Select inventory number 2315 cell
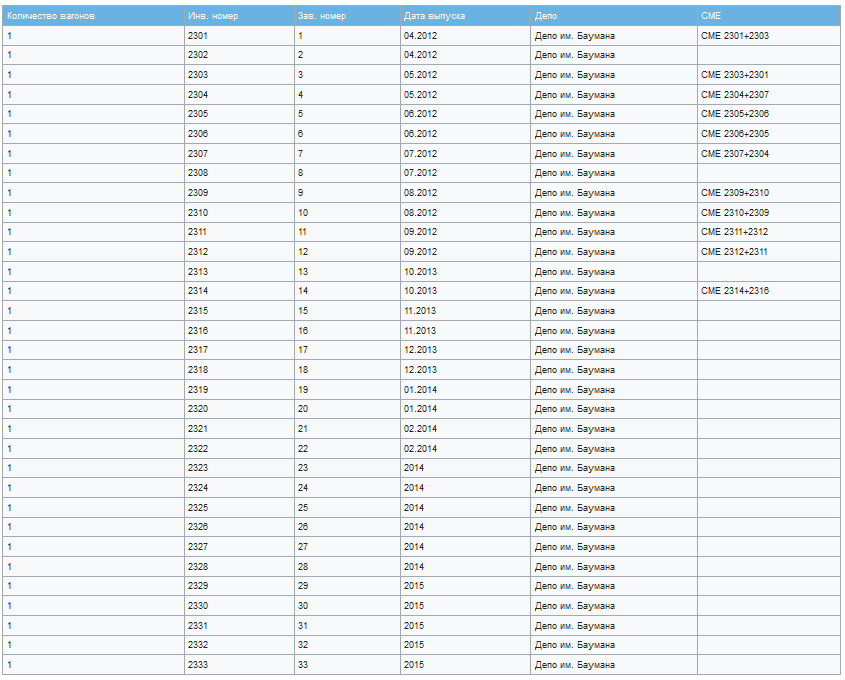 click(198, 311)
